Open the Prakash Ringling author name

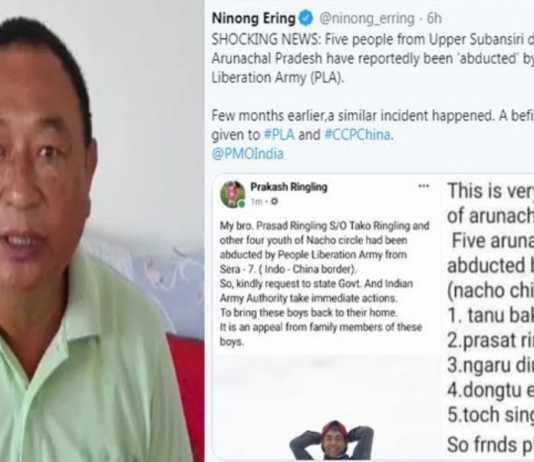pos(289,187)
